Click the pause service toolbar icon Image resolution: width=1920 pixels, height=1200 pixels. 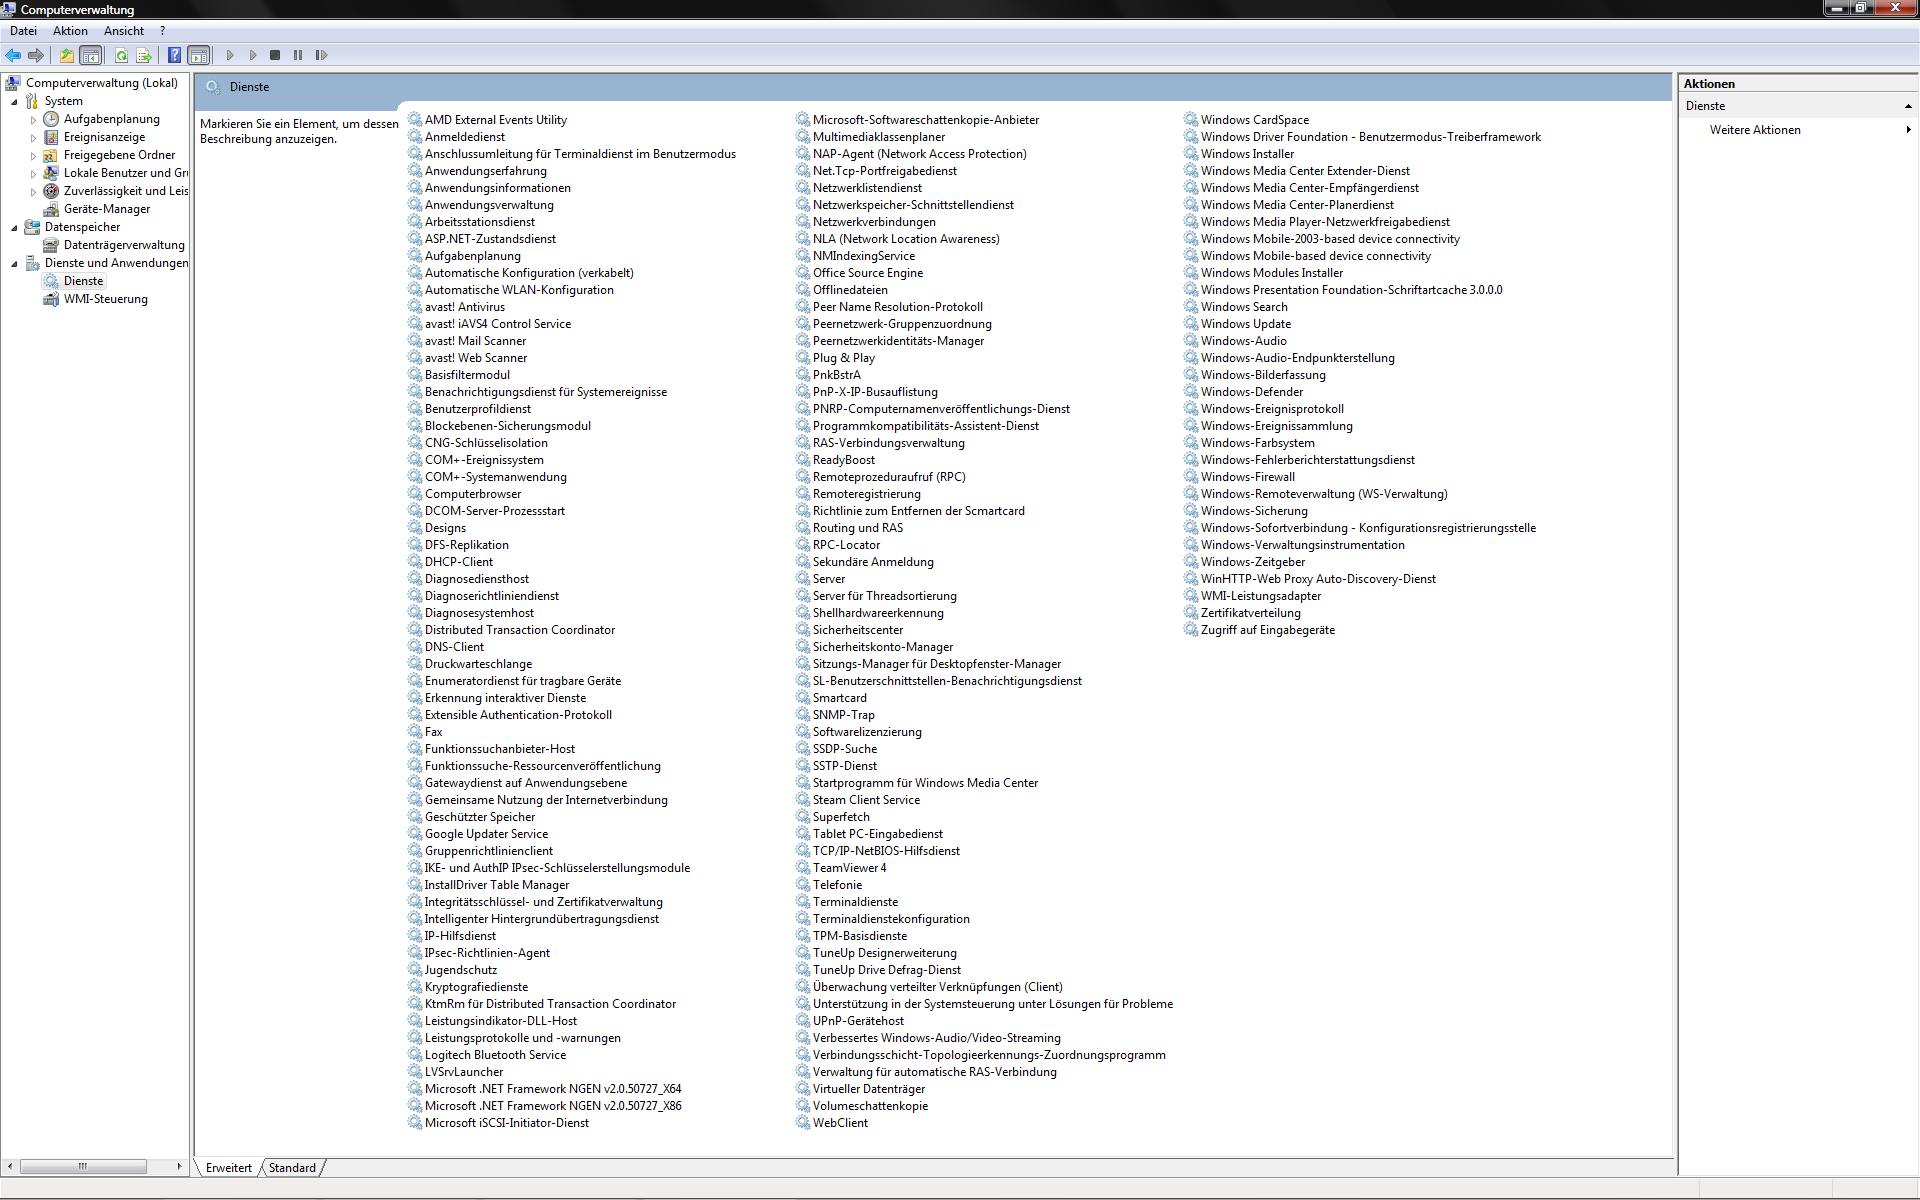pos(298,56)
